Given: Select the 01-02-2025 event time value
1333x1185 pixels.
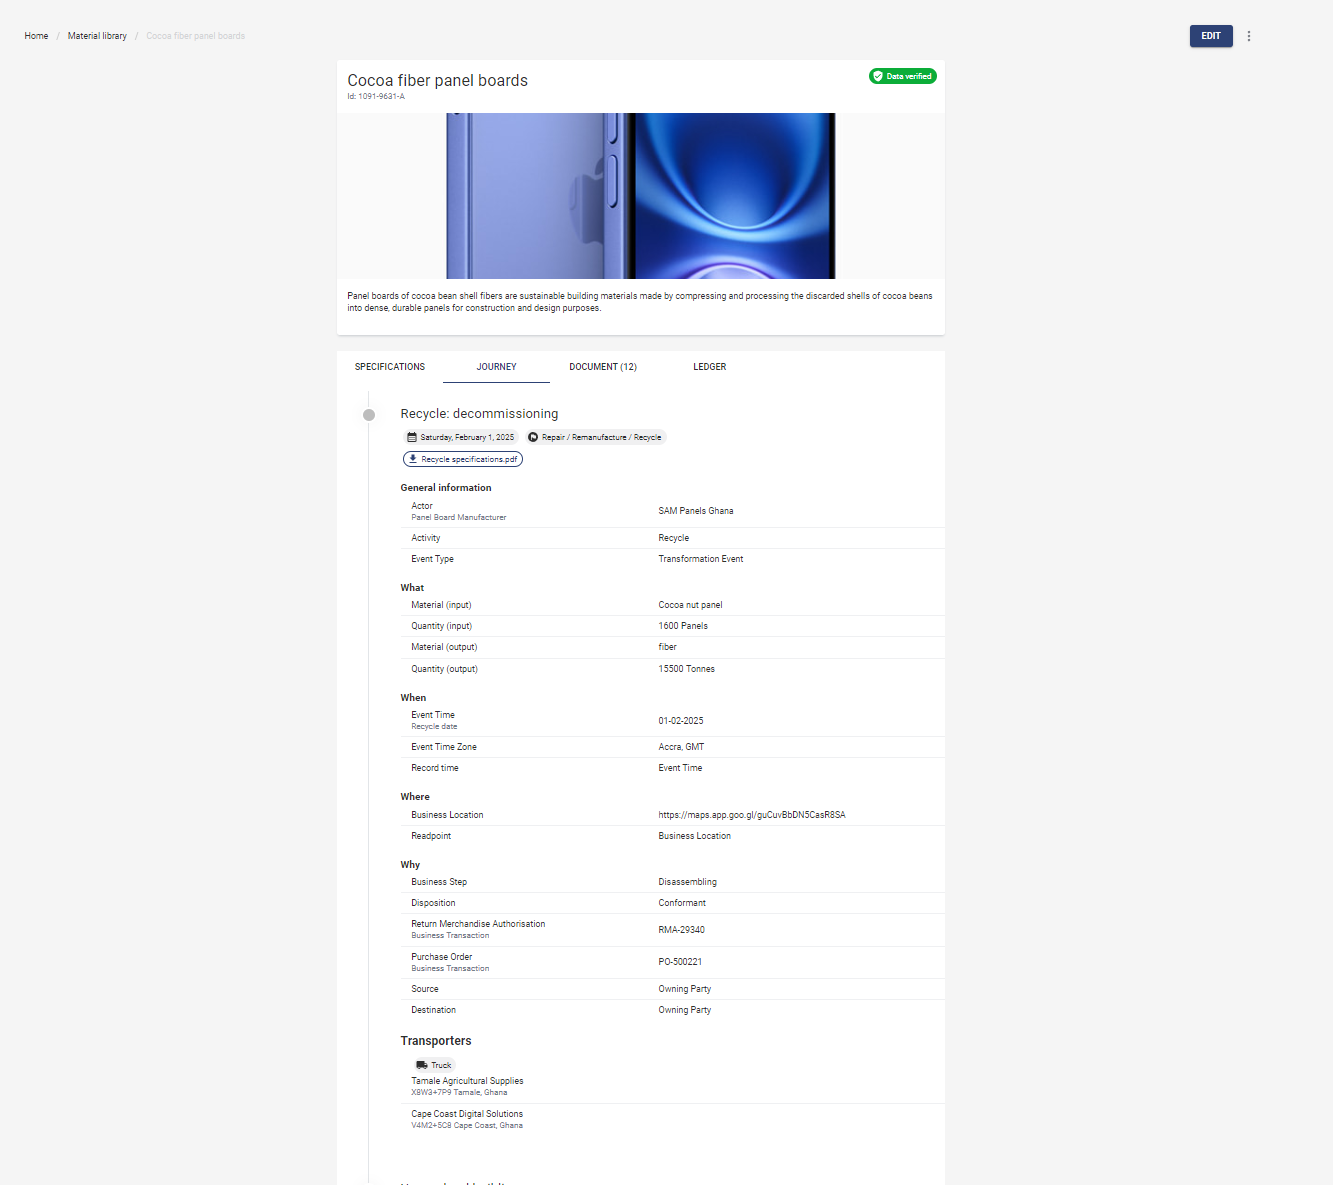Looking at the screenshot, I should click(x=681, y=721).
